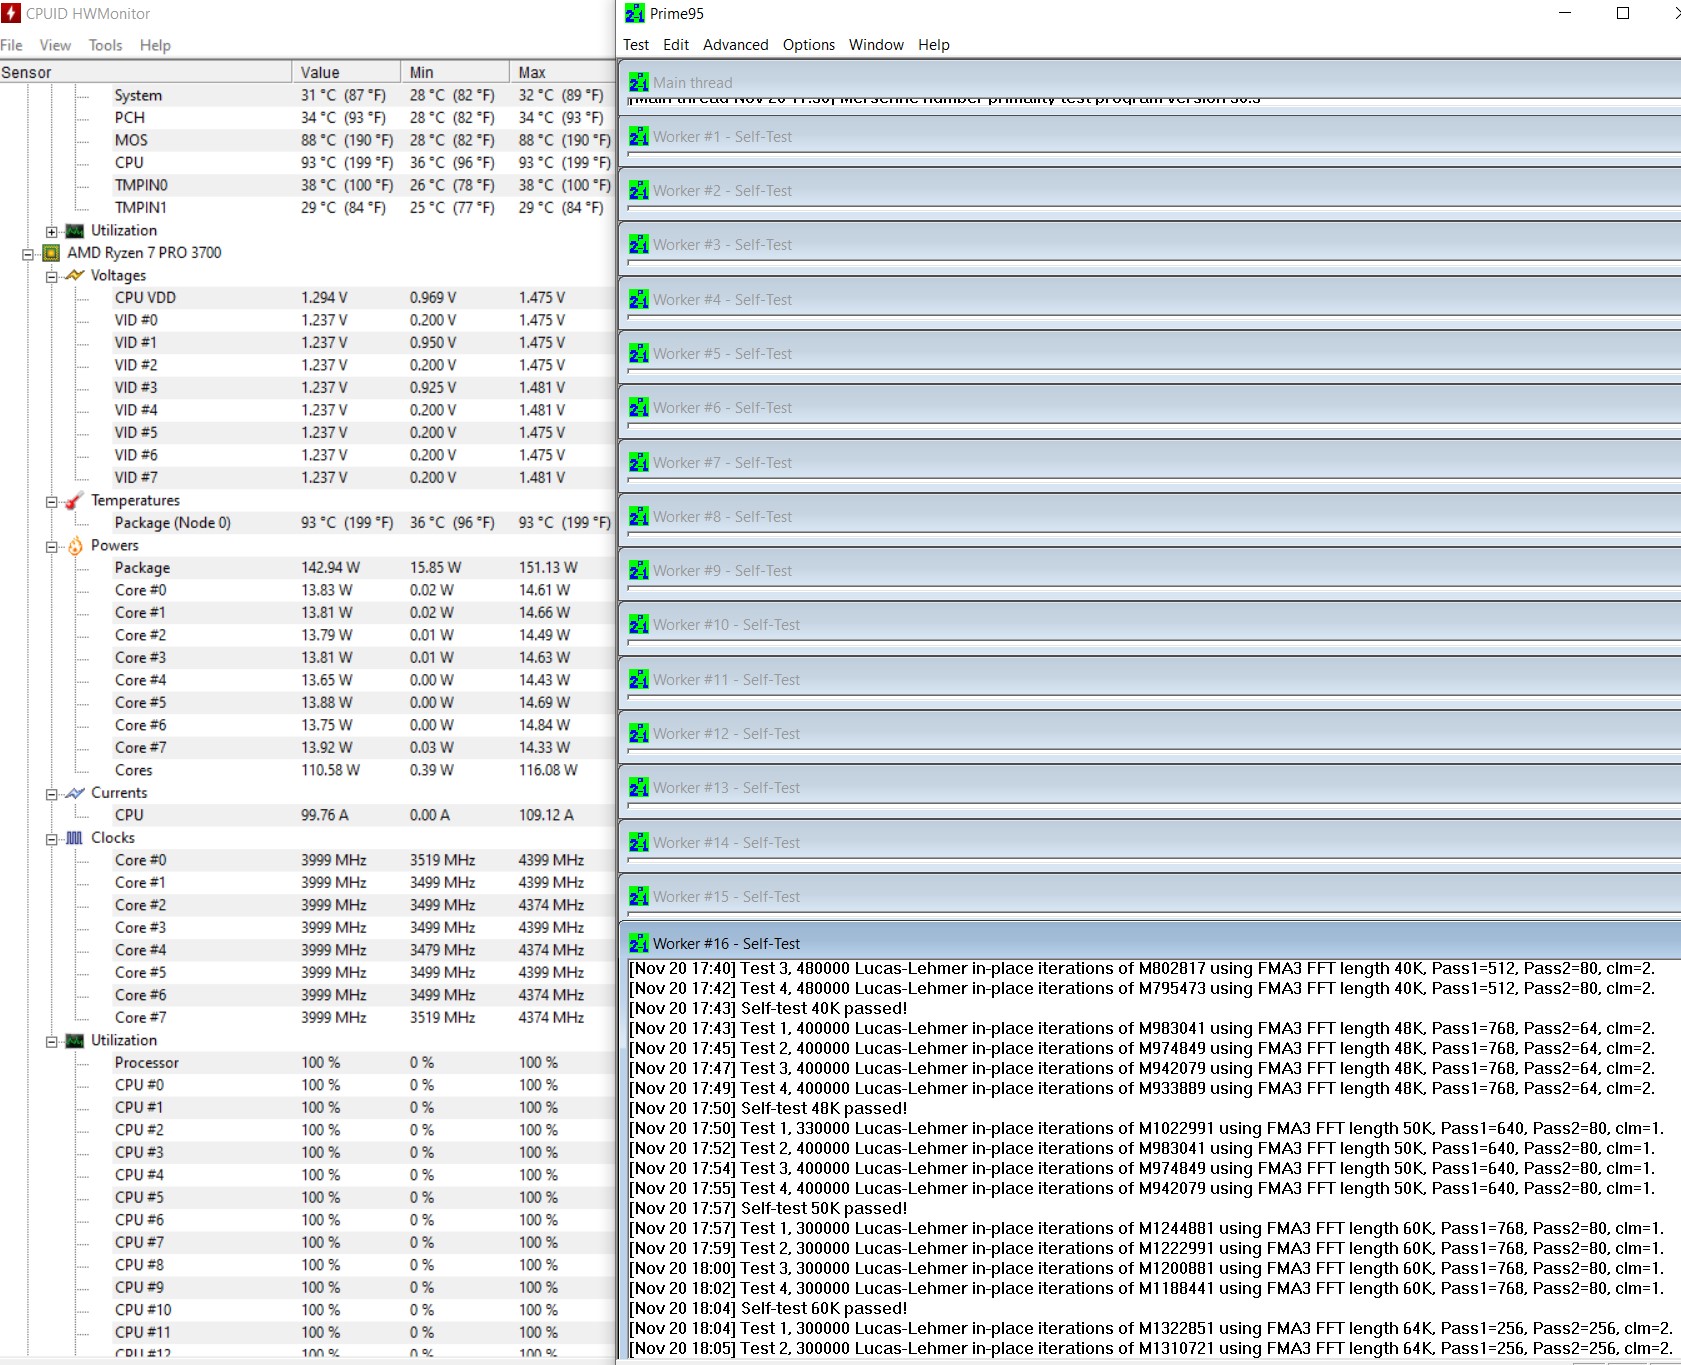Expand the upper Utilization node above AMD Ryzen
Screen dimensions: 1681x1365
point(52,231)
